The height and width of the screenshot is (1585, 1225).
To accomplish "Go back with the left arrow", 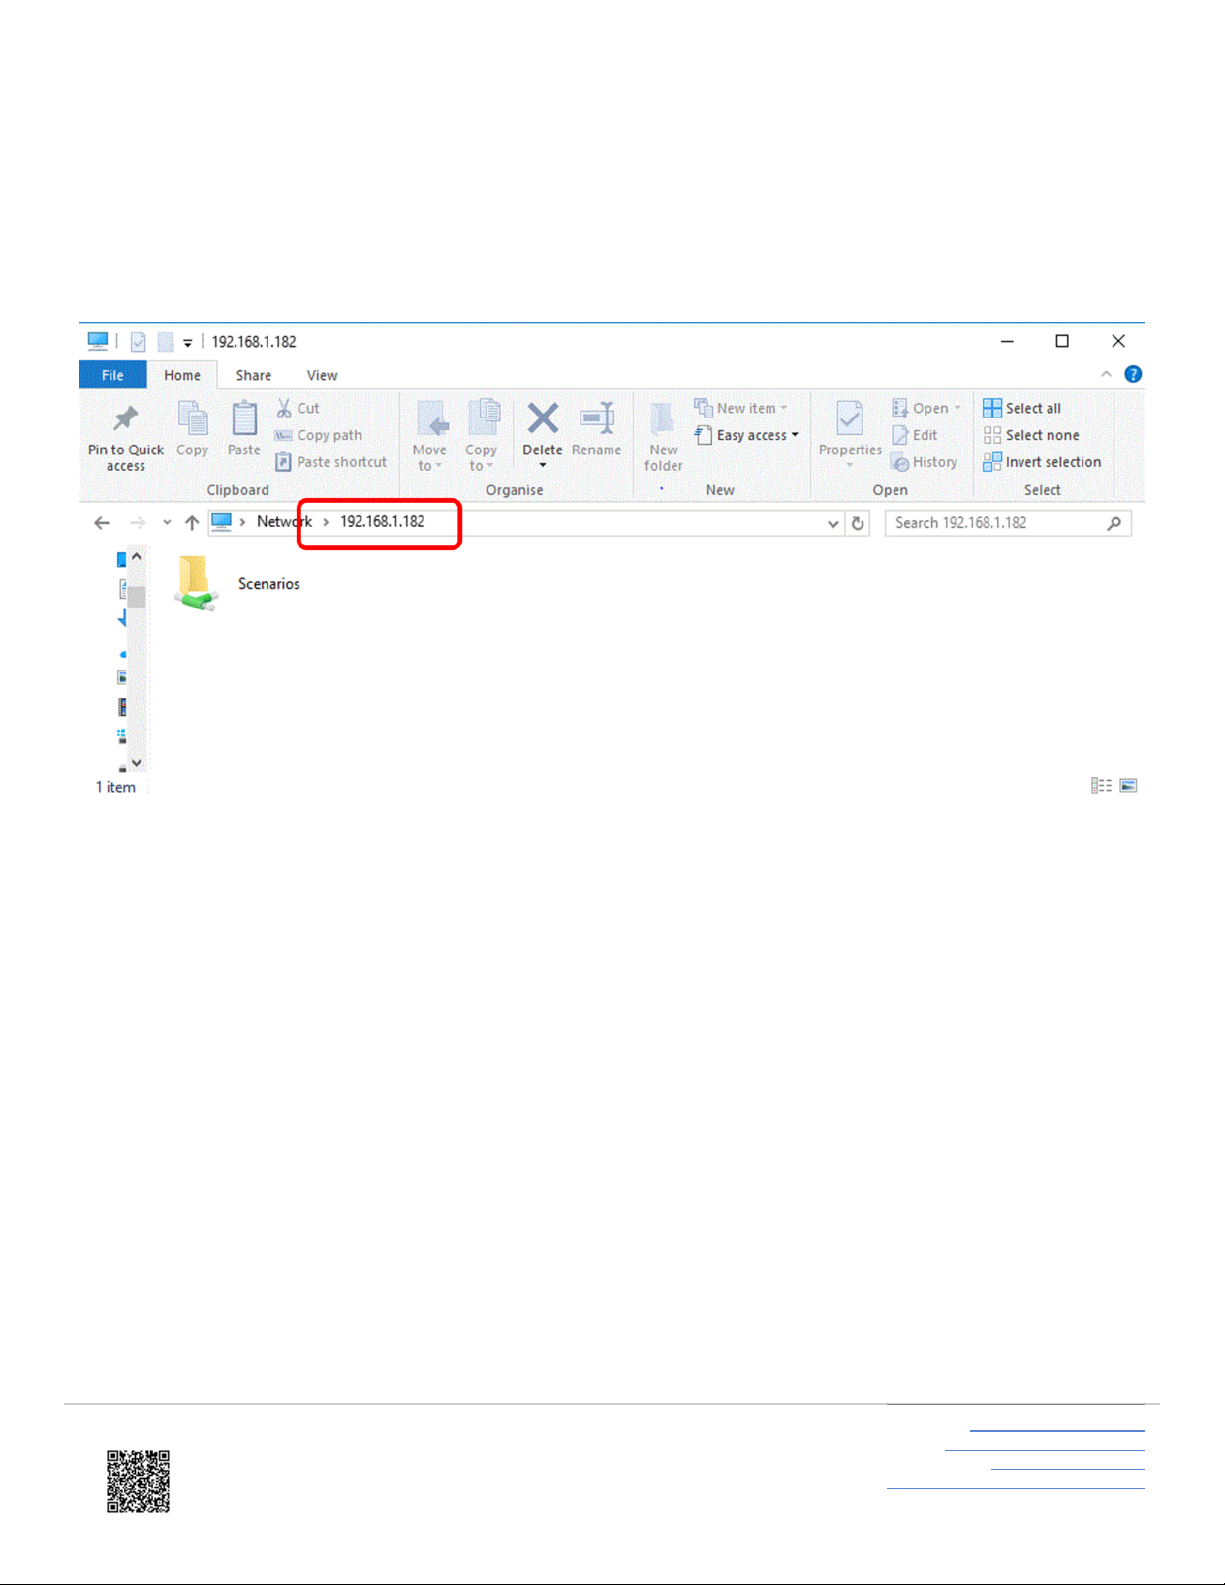I will tap(102, 522).
